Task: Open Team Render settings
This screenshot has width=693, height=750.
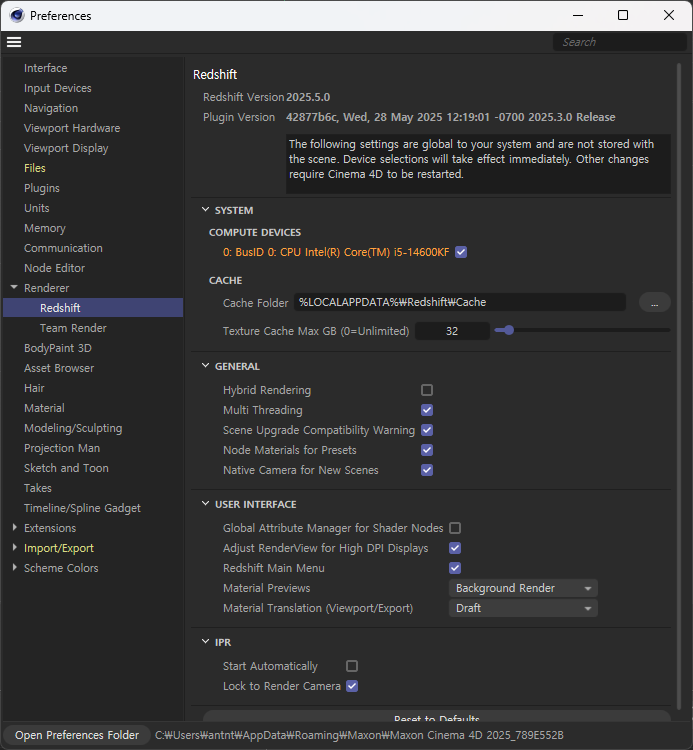Action: (73, 328)
